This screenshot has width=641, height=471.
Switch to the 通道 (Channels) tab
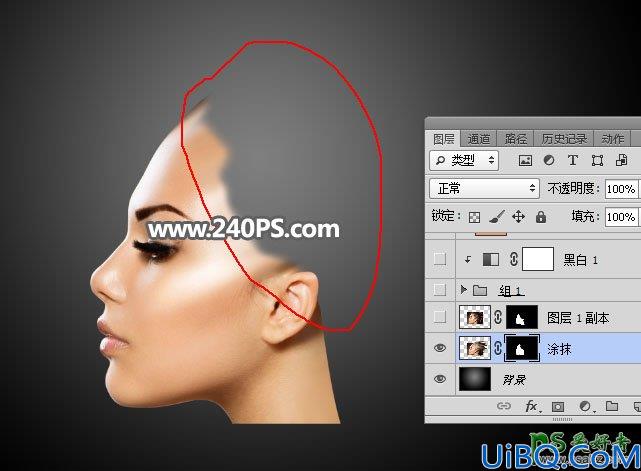click(478, 139)
